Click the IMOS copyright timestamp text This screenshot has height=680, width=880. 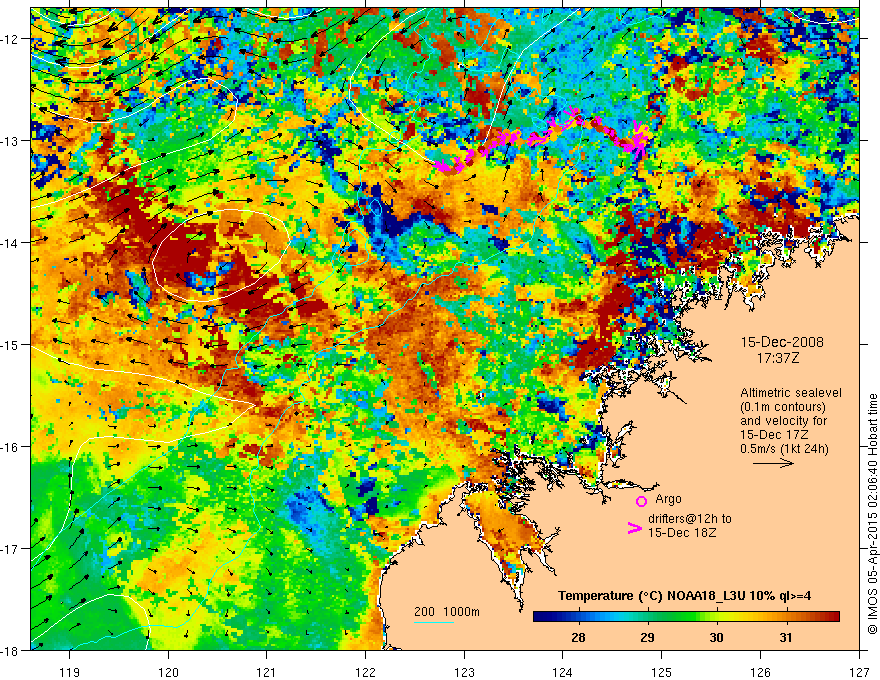click(873, 514)
